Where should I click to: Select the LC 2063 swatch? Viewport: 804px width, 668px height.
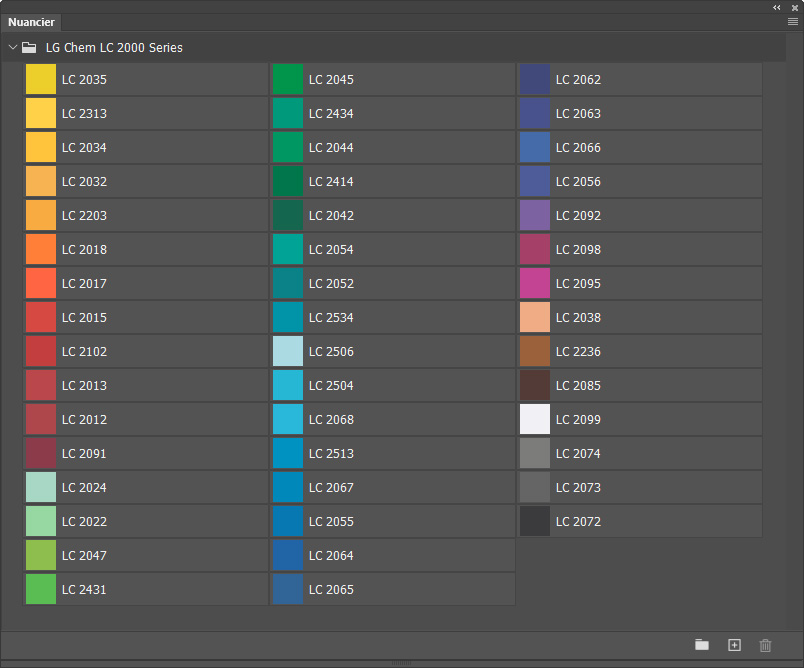click(535, 113)
